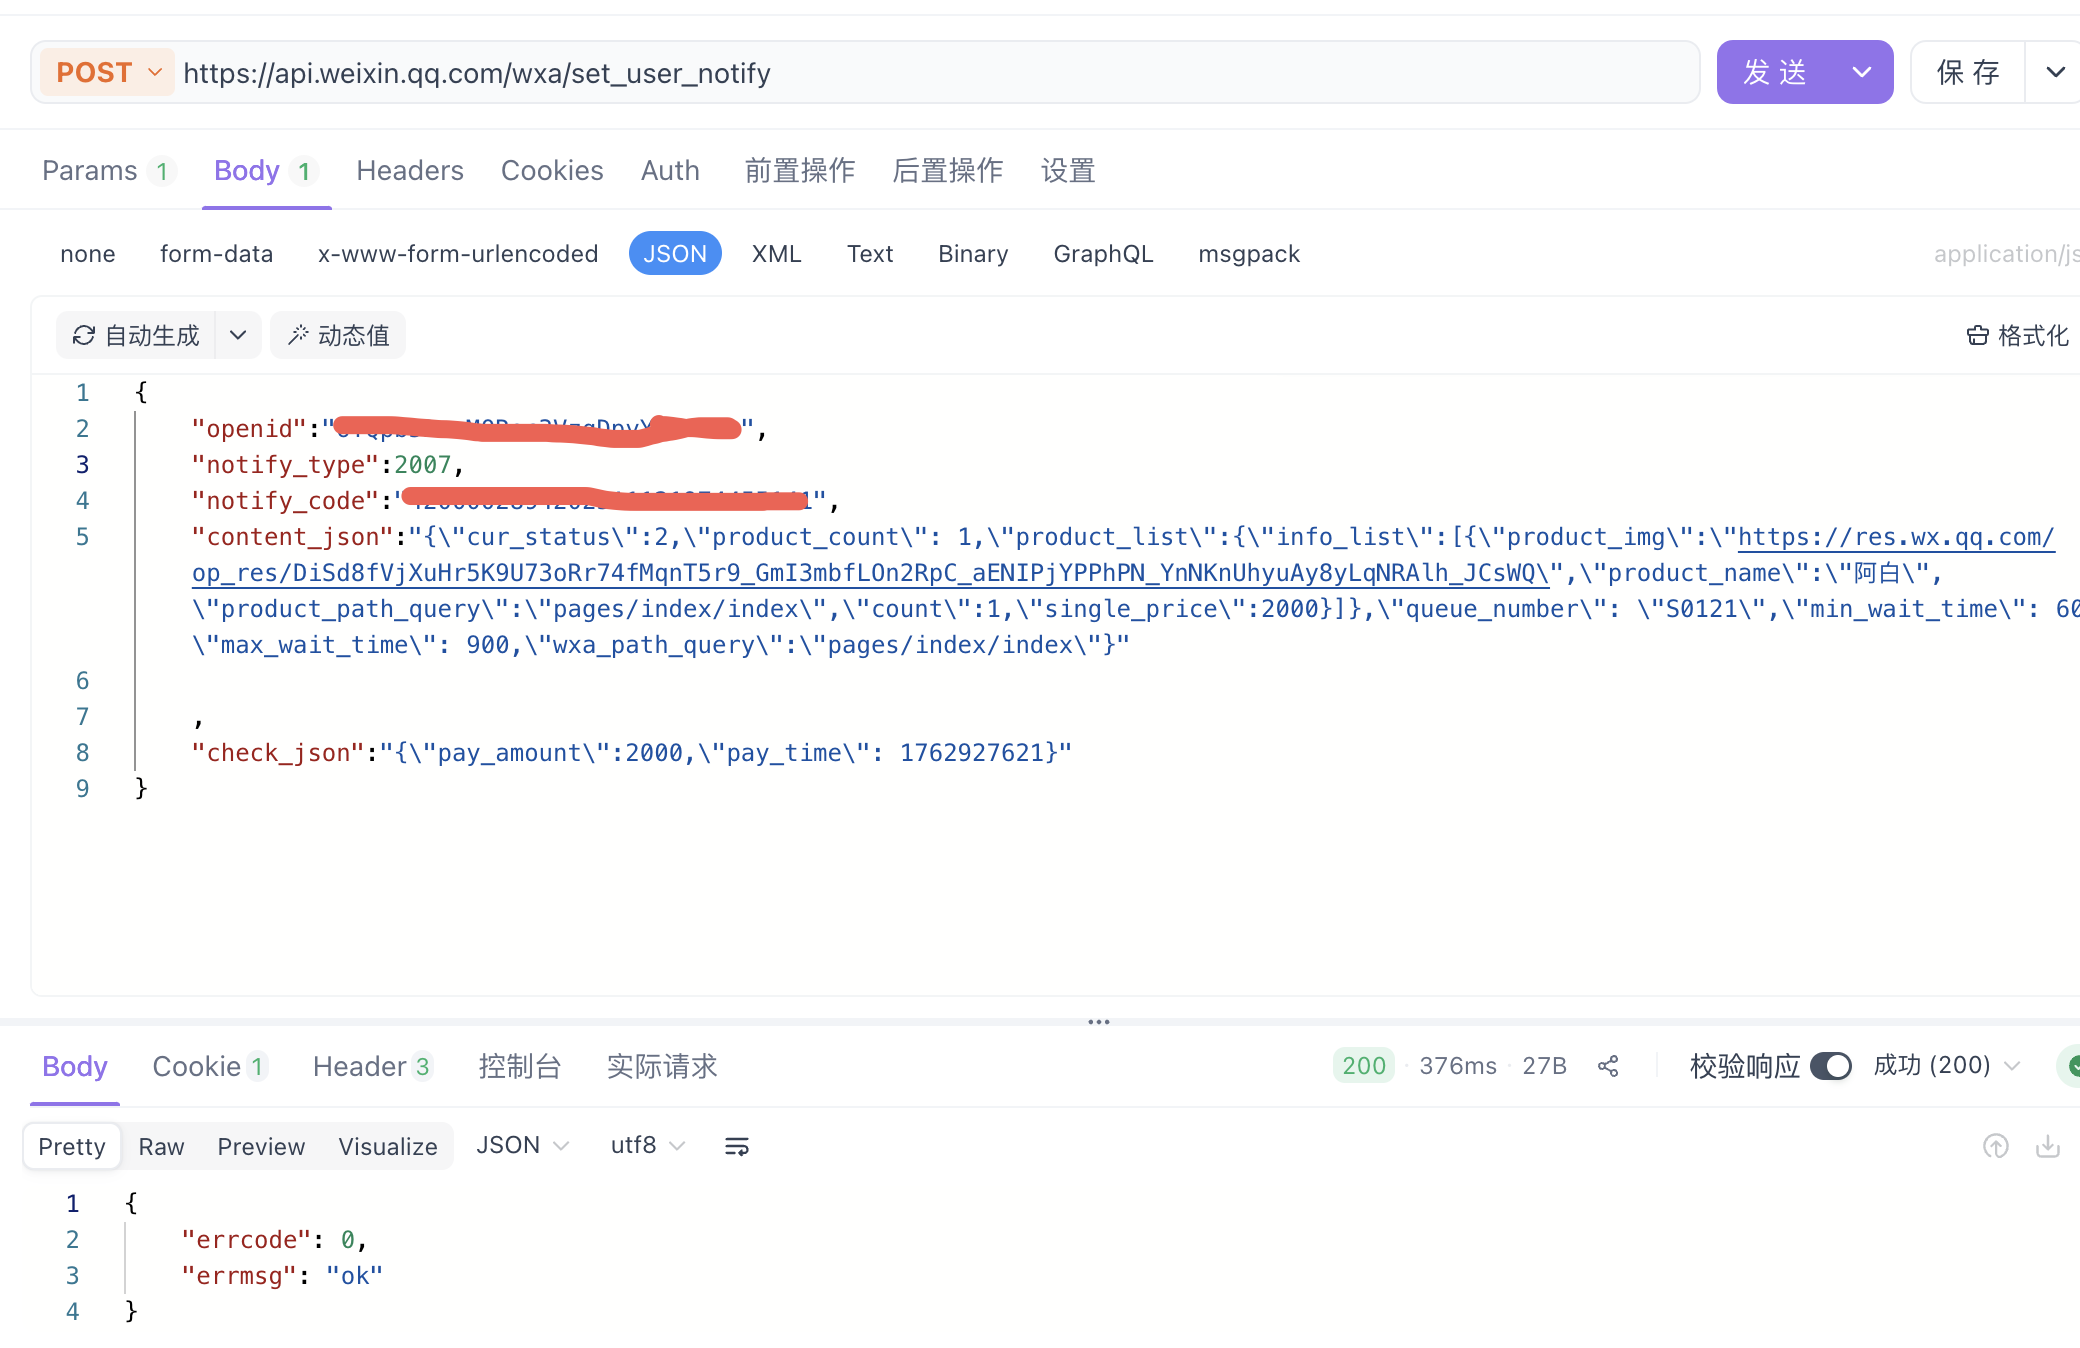Image resolution: width=2080 pixels, height=1348 pixels.
Task: Click the word wrap lines icon
Action: (x=736, y=1146)
